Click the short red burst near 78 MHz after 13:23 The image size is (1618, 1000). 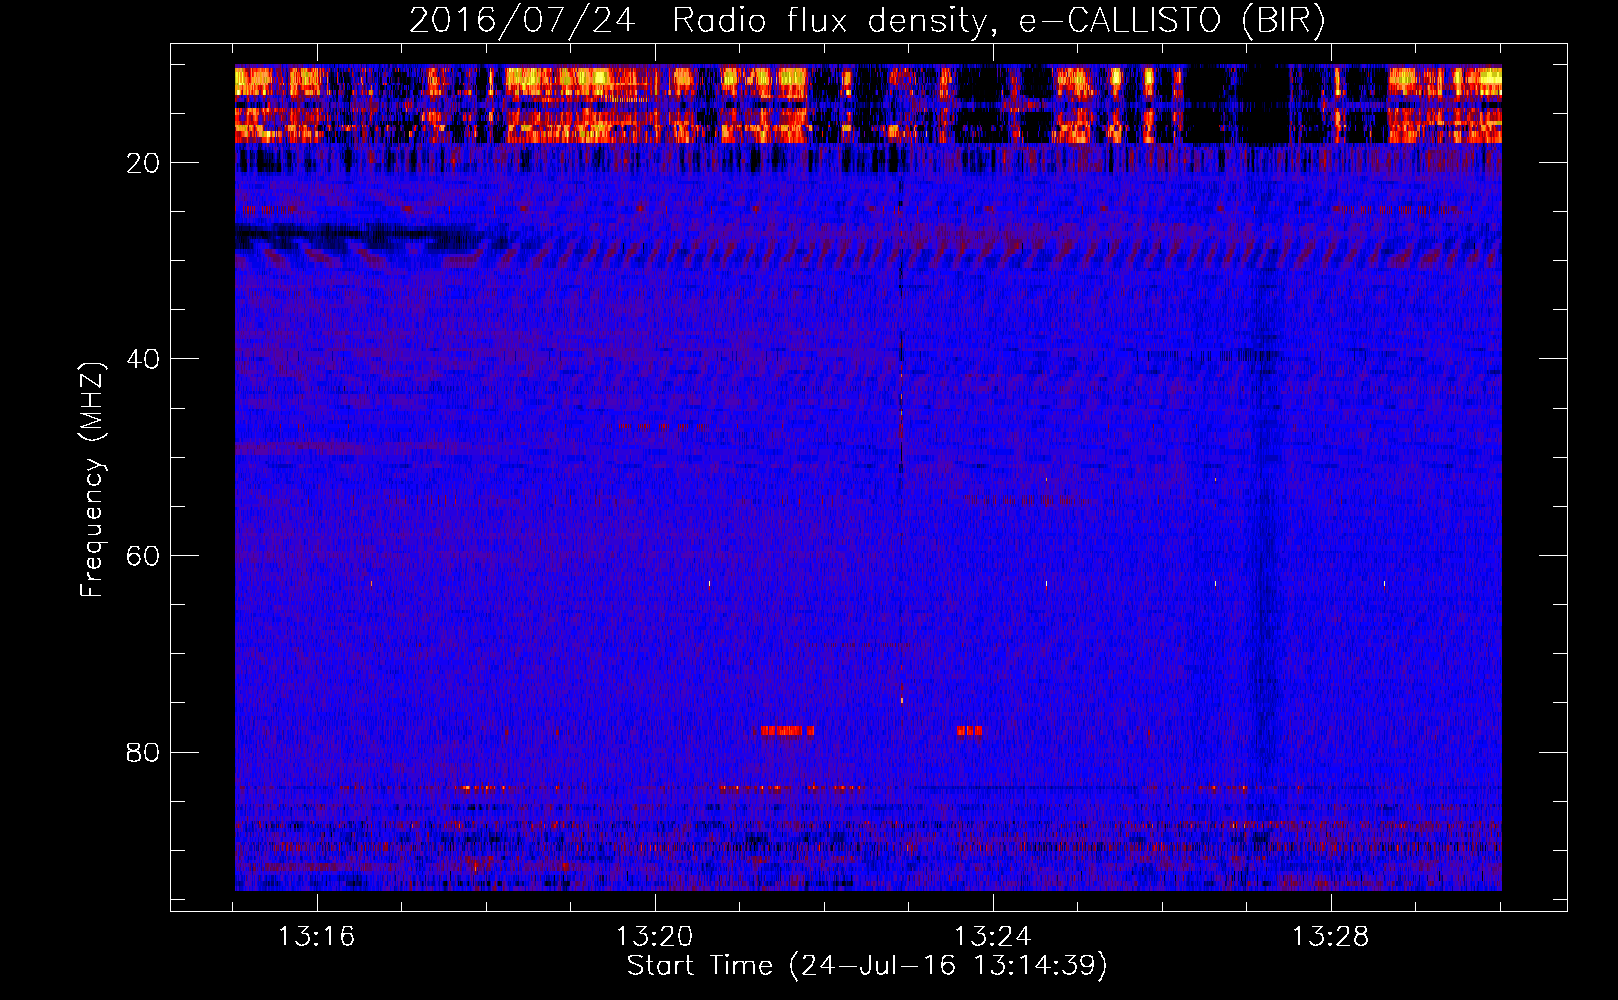(x=969, y=731)
